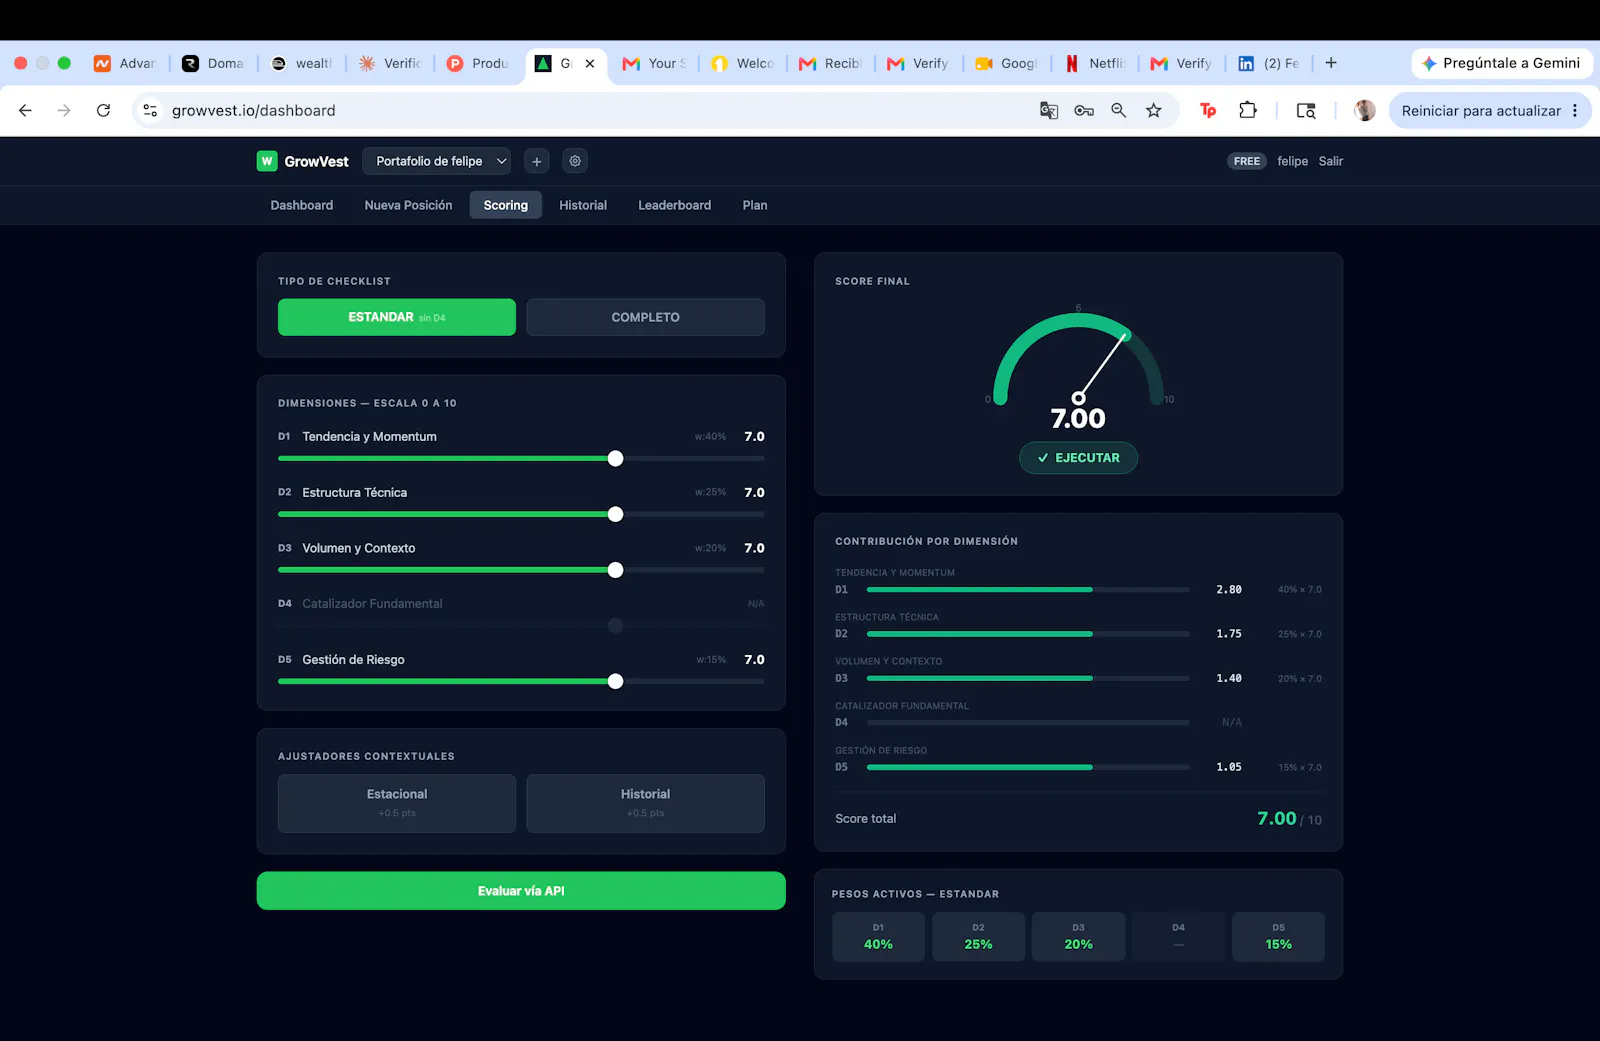Click Salir to log out
Screen dimensions: 1600x1041
point(1331,161)
